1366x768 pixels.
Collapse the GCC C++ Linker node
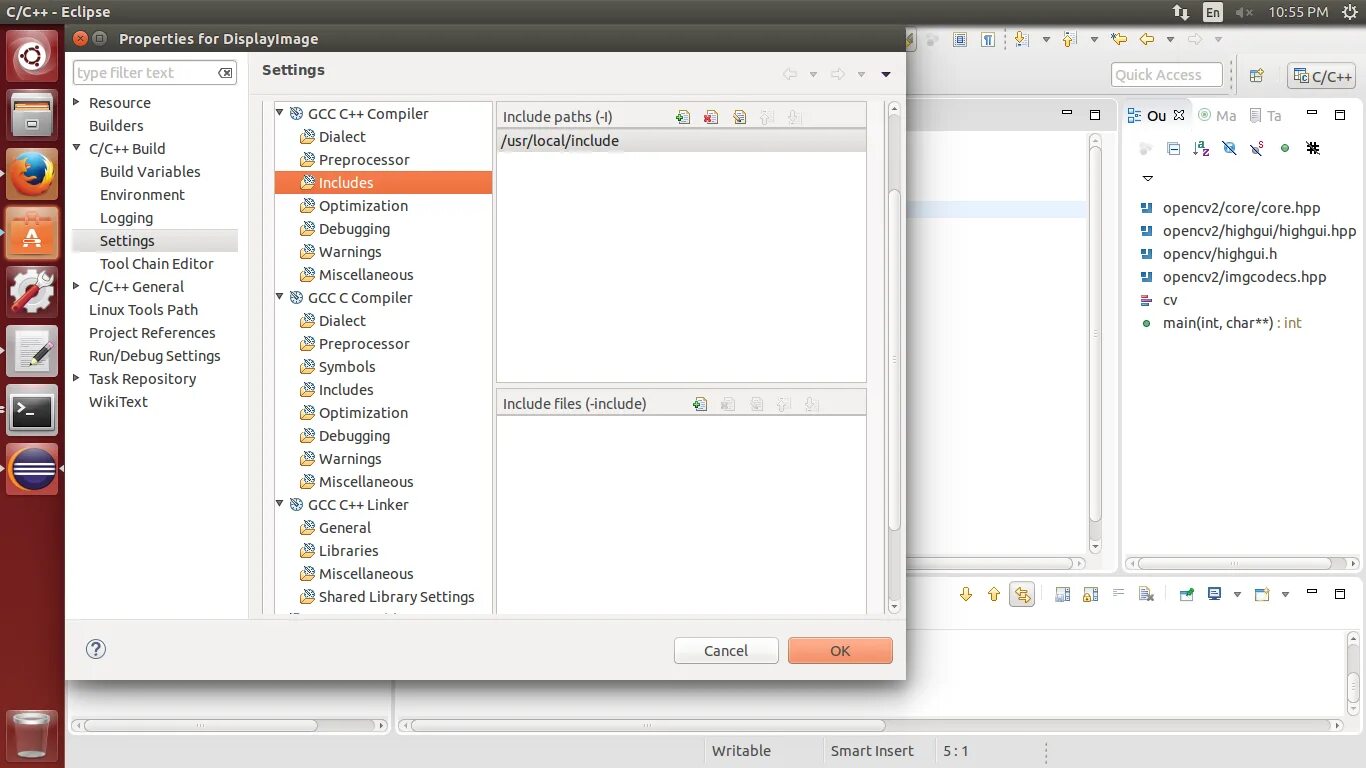(x=280, y=504)
